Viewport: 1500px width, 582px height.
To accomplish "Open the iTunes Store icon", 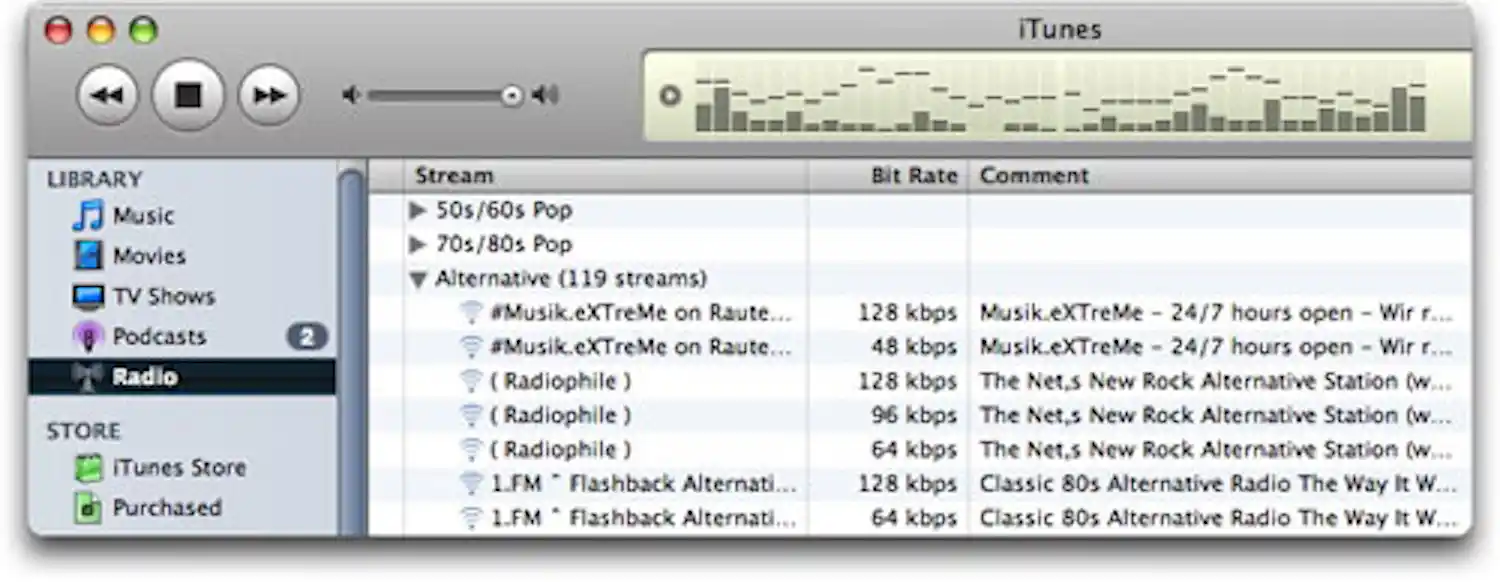I will 88,467.
